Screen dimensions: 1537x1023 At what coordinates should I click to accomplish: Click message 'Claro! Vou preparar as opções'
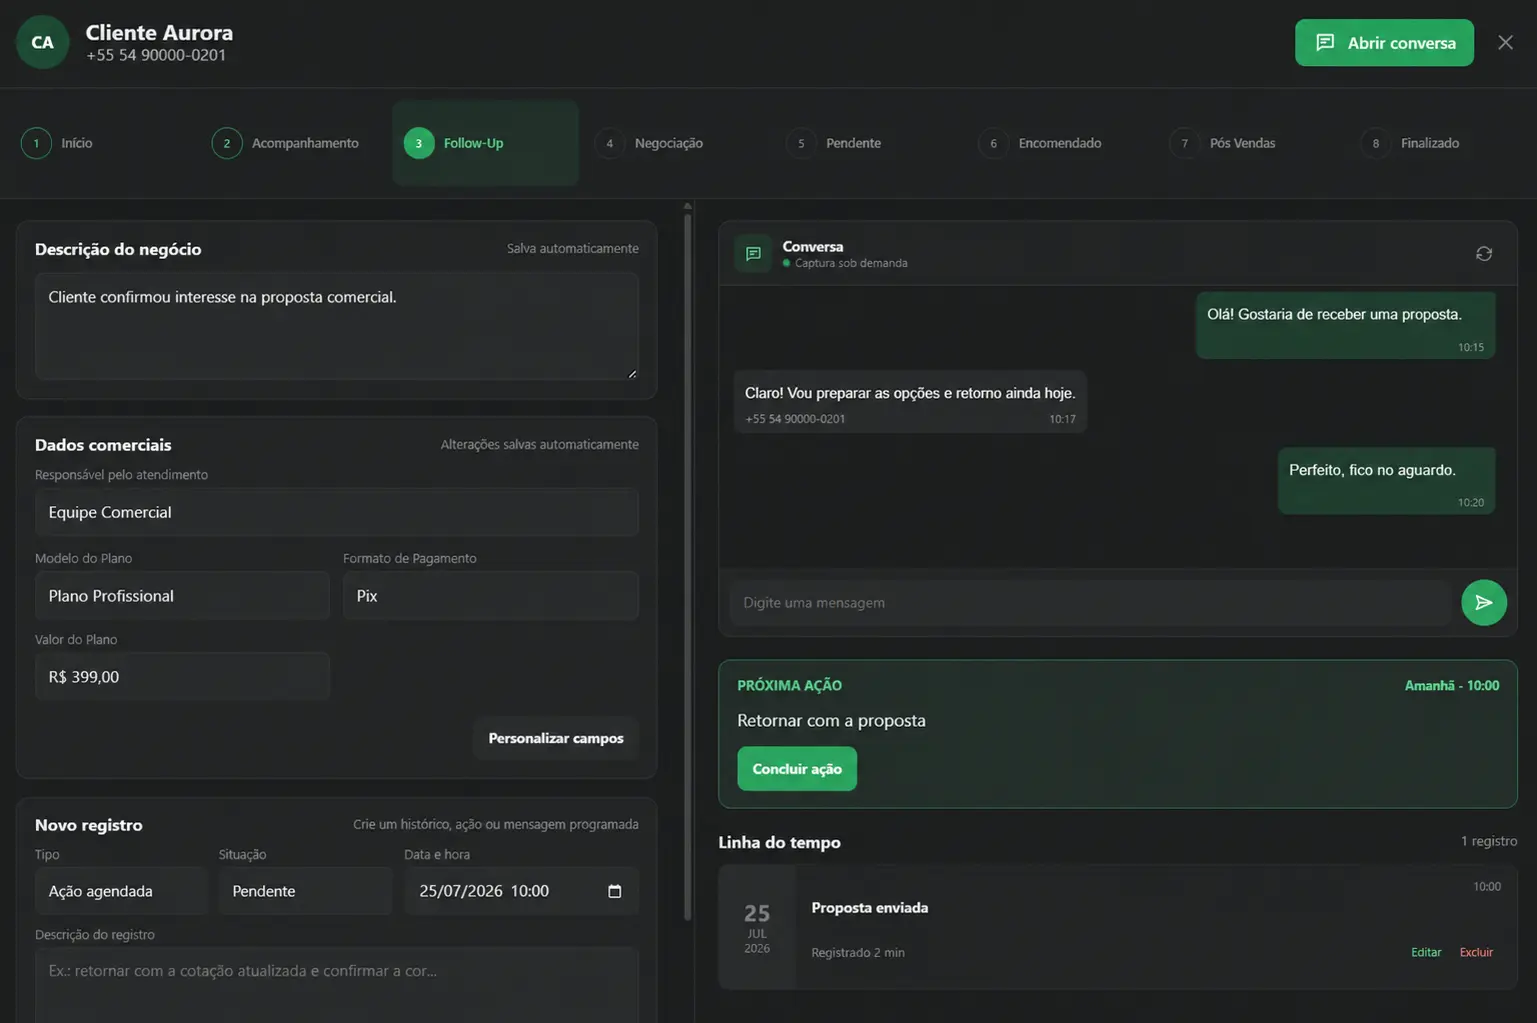click(910, 402)
